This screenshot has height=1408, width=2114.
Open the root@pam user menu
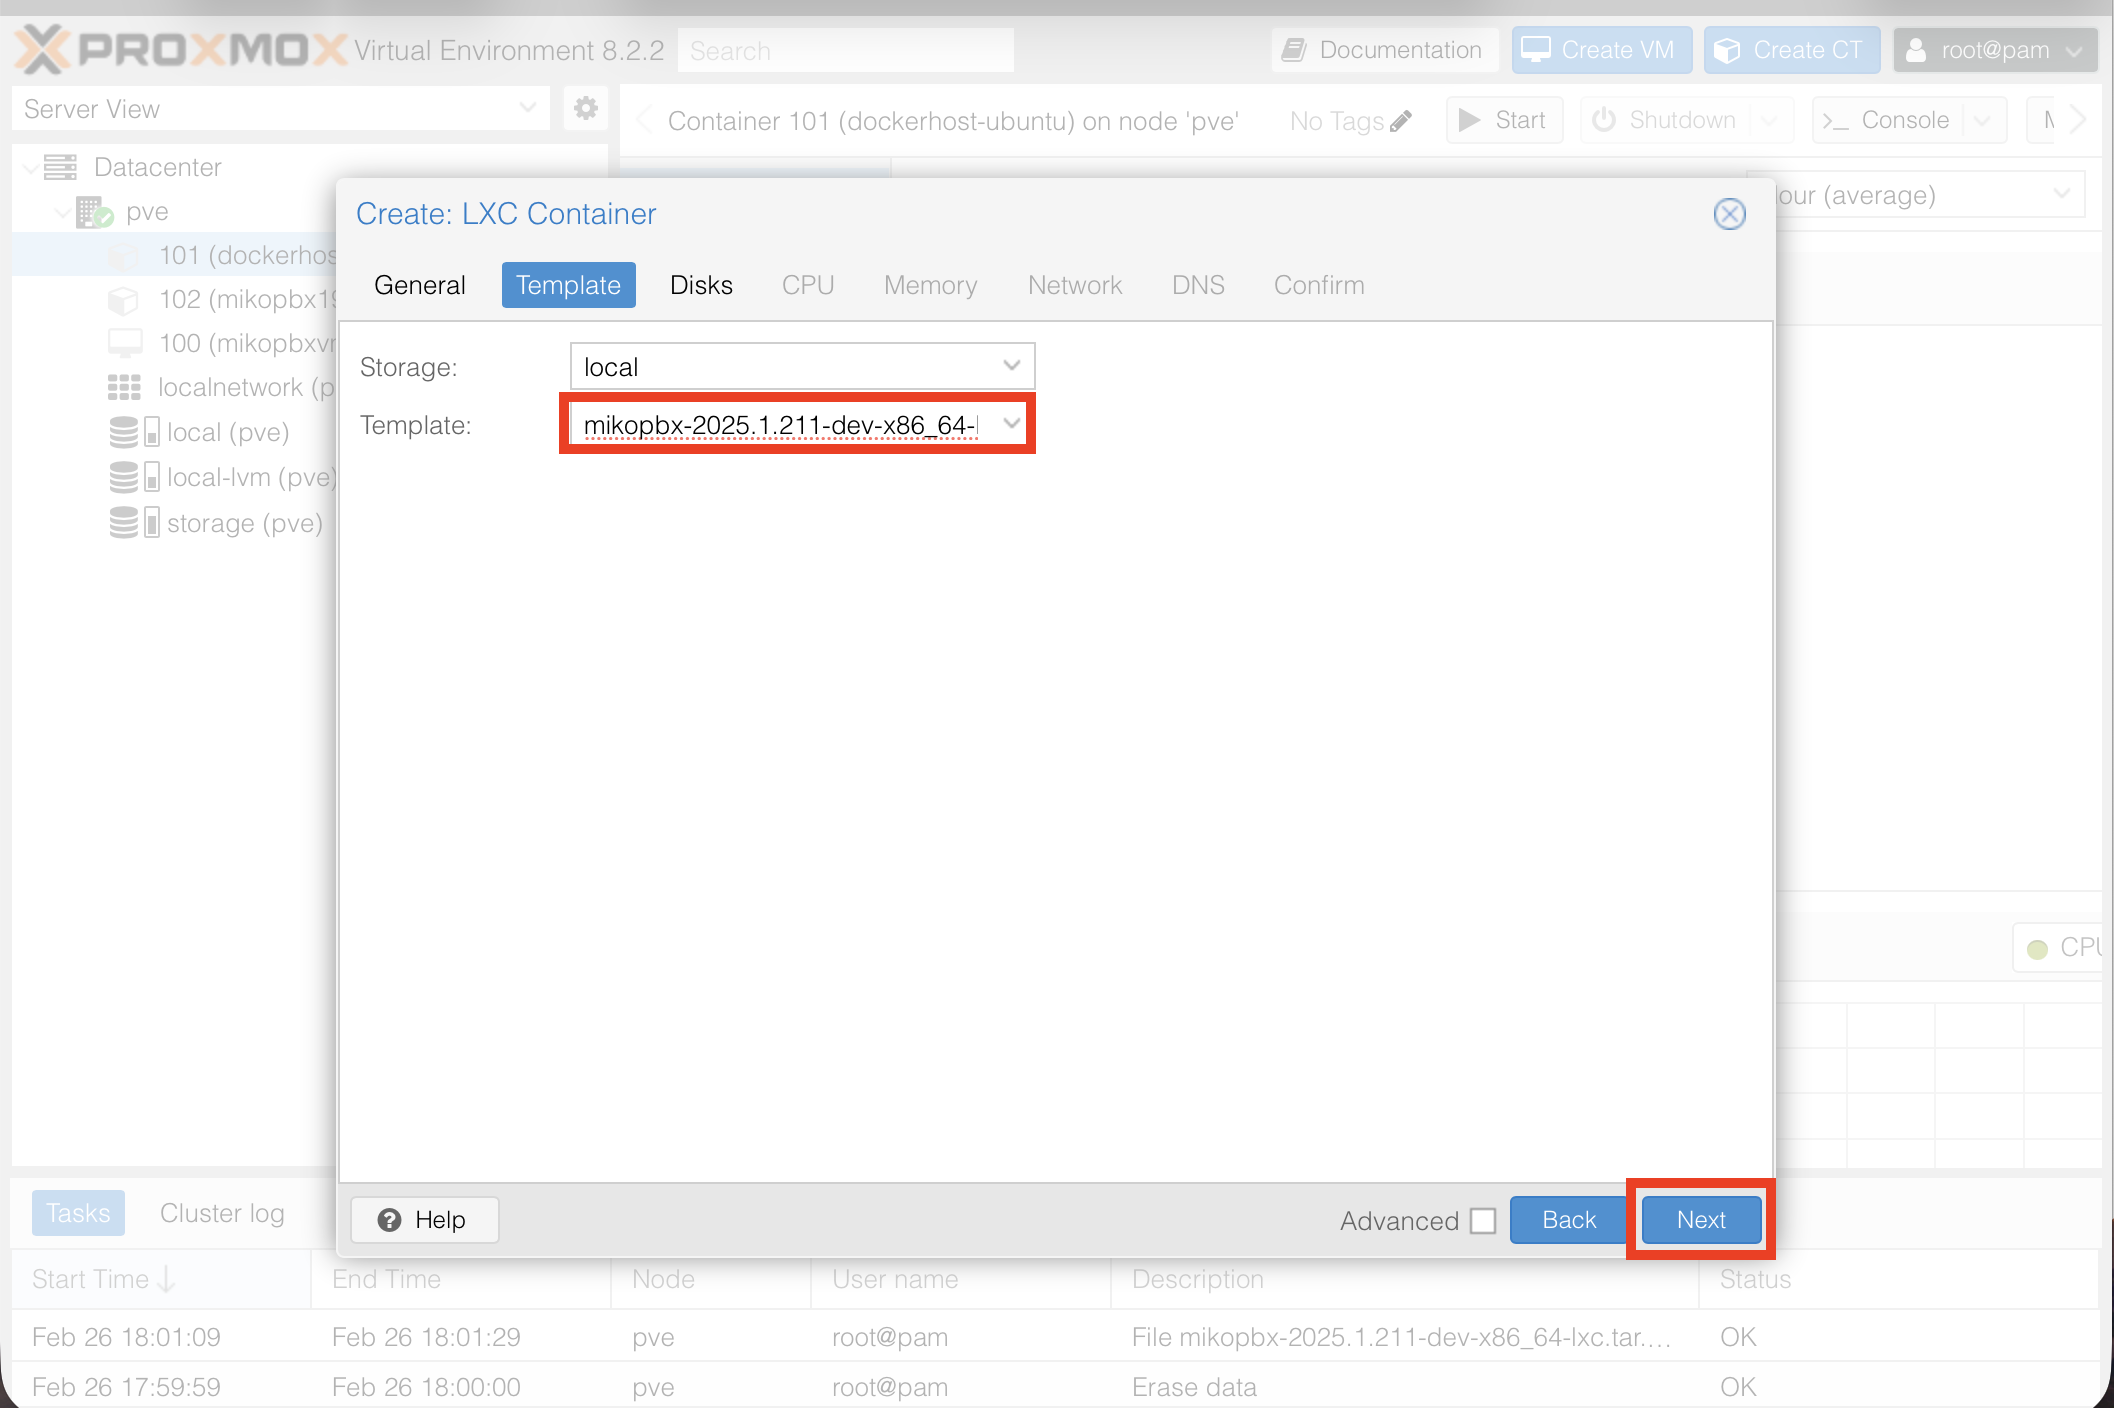[x=1995, y=50]
